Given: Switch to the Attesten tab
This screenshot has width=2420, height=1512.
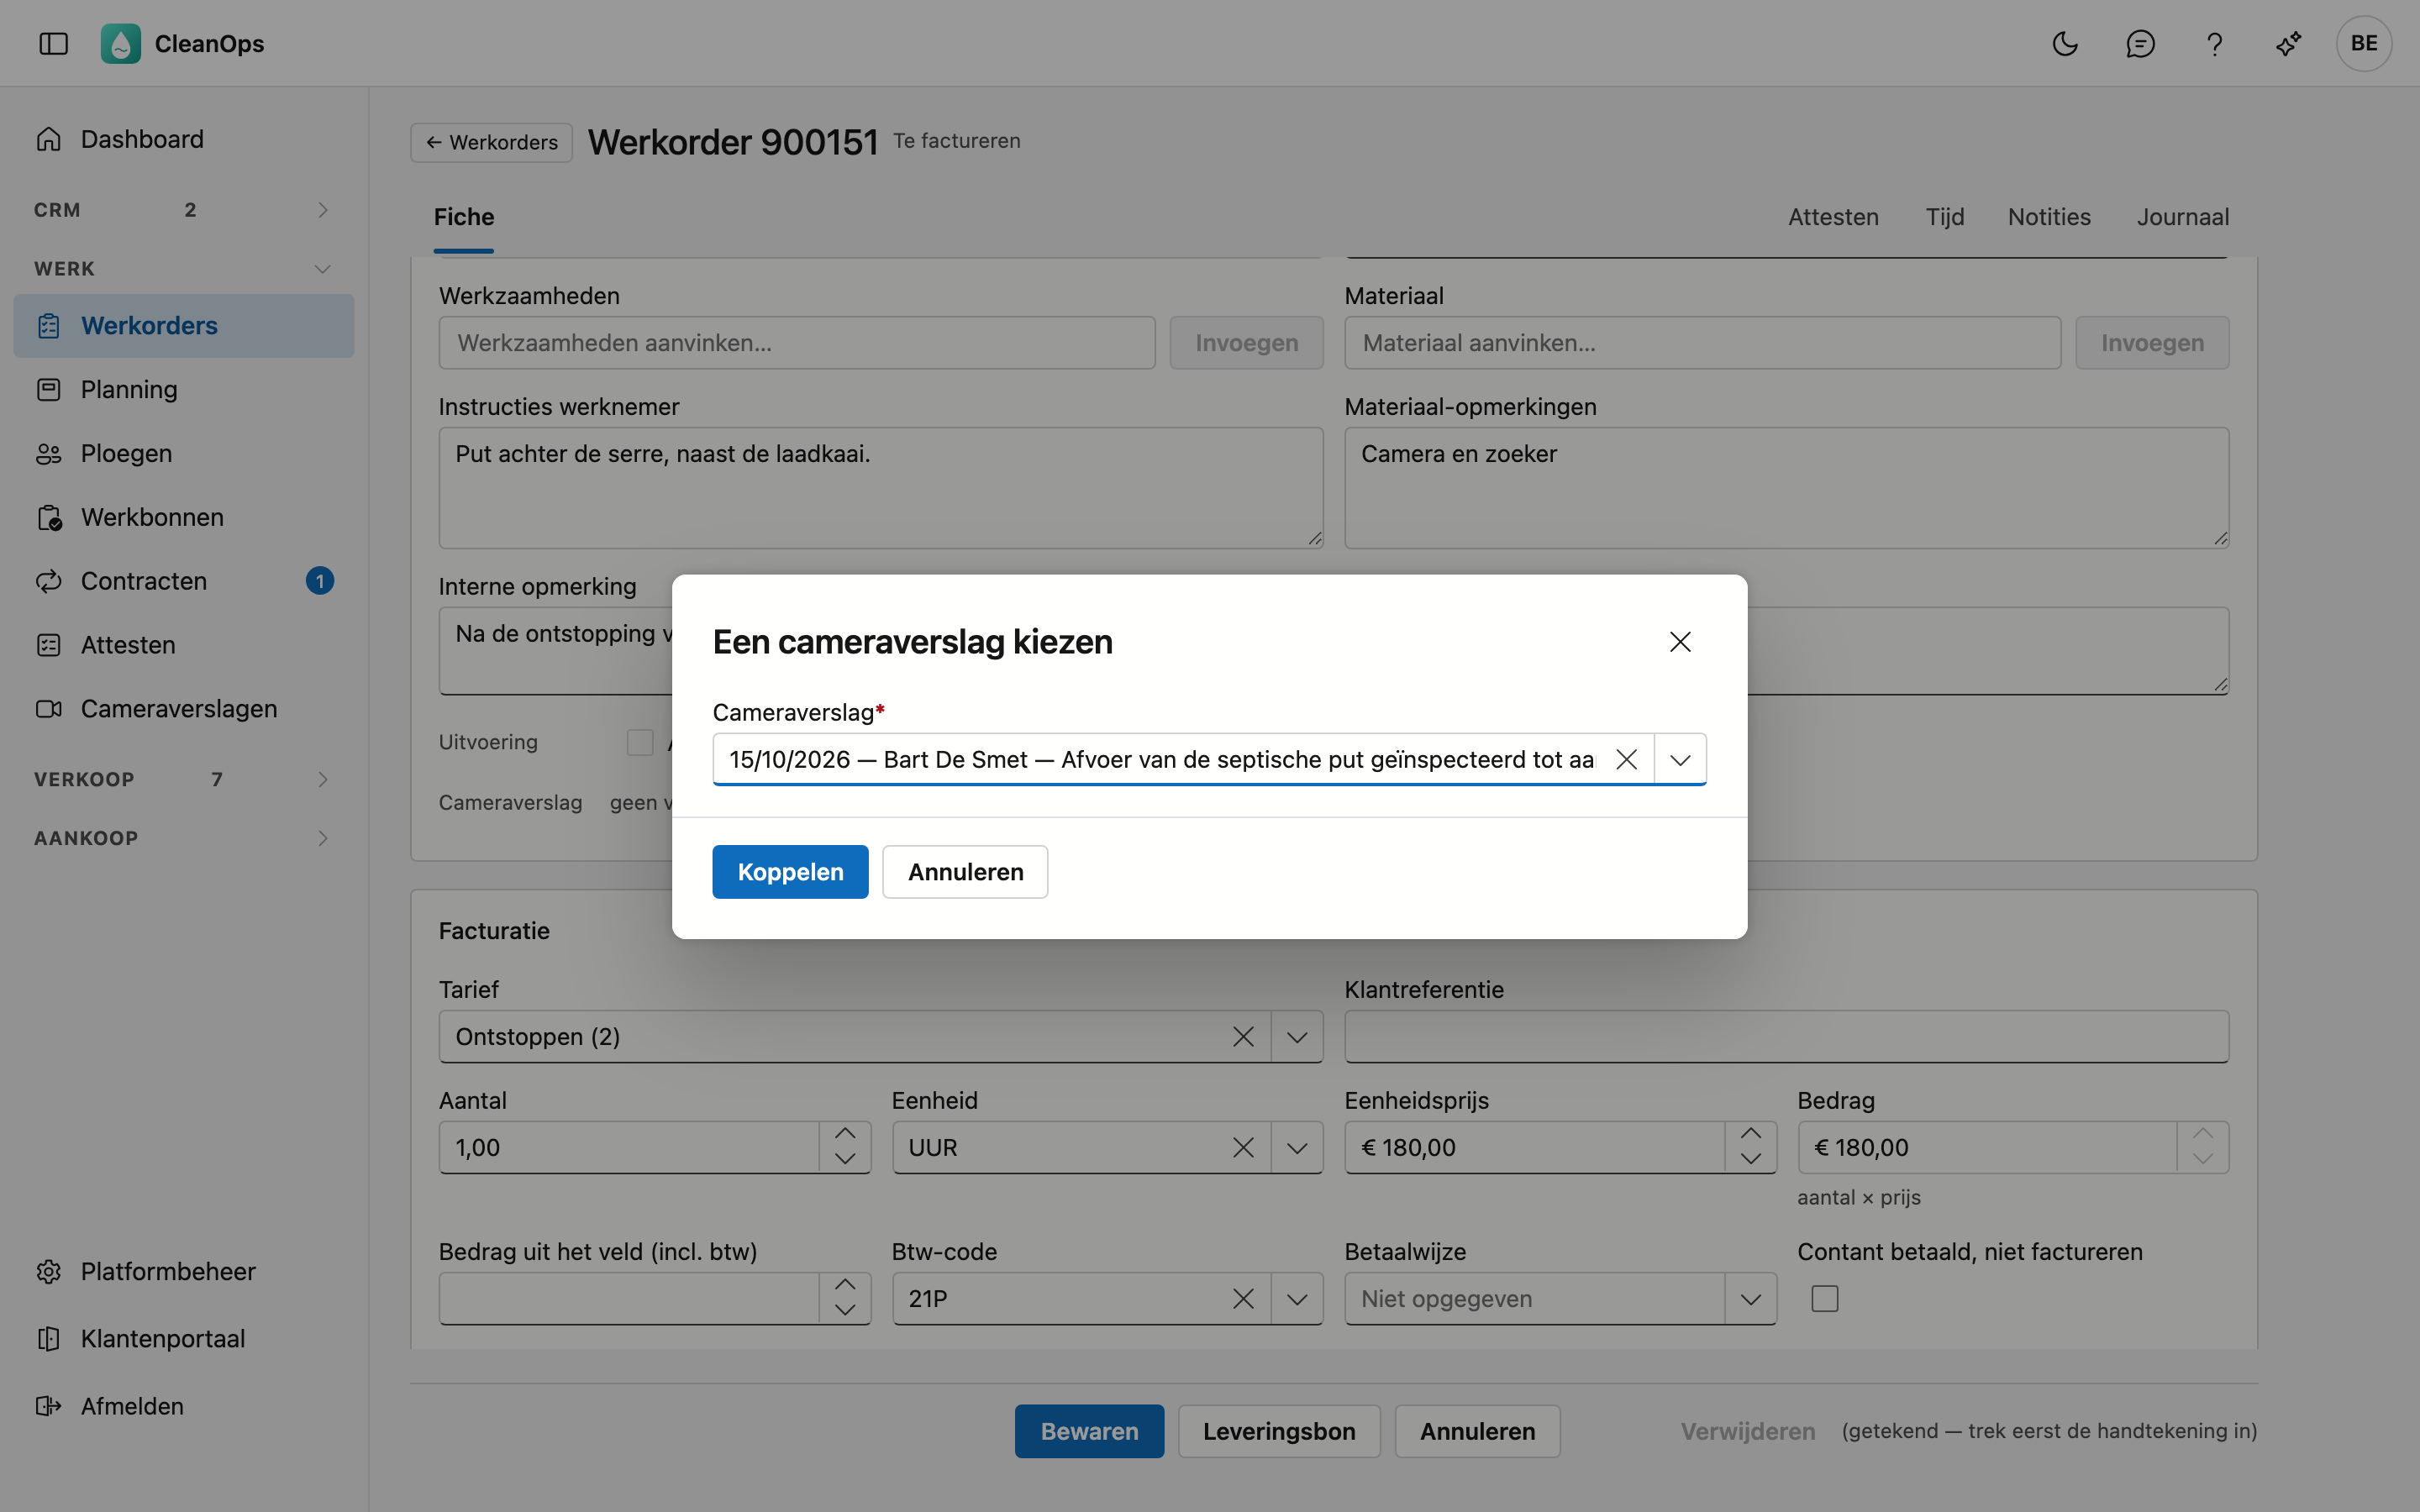Looking at the screenshot, I should pyautogui.click(x=1833, y=217).
